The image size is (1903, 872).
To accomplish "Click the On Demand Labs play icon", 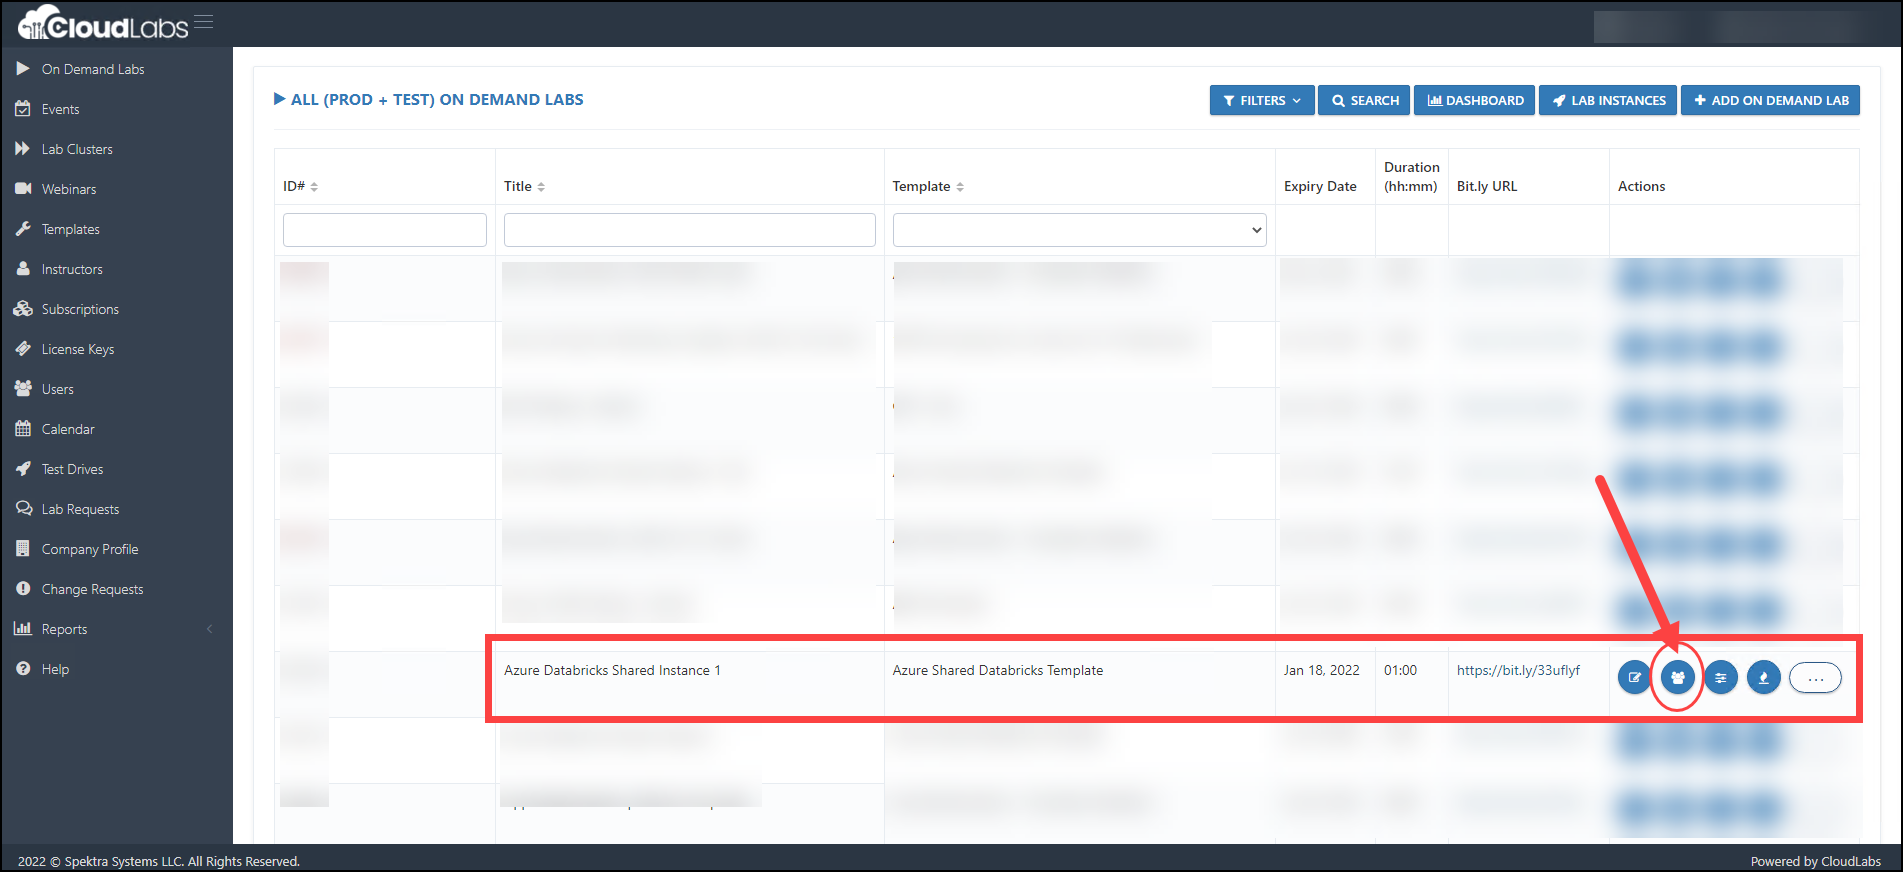I will [23, 69].
